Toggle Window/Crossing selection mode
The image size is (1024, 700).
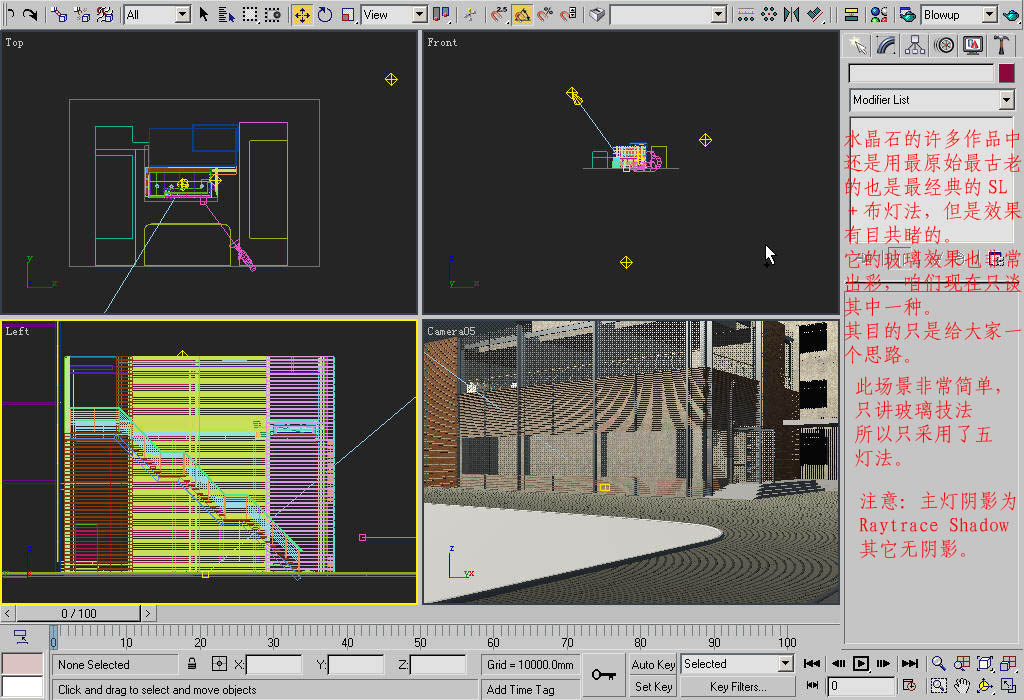tap(272, 14)
